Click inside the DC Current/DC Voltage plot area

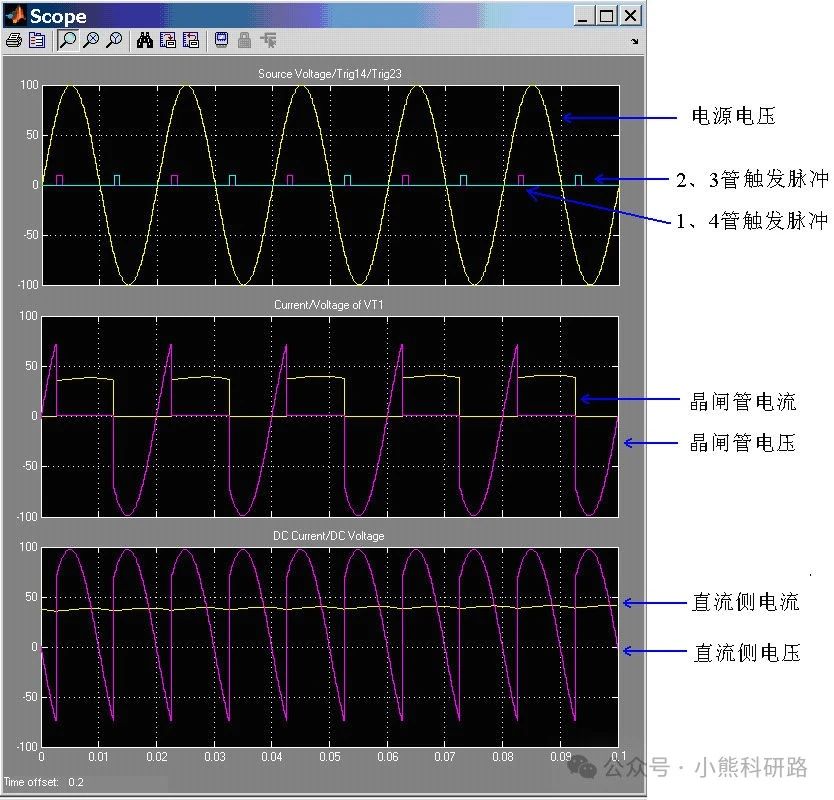point(330,647)
